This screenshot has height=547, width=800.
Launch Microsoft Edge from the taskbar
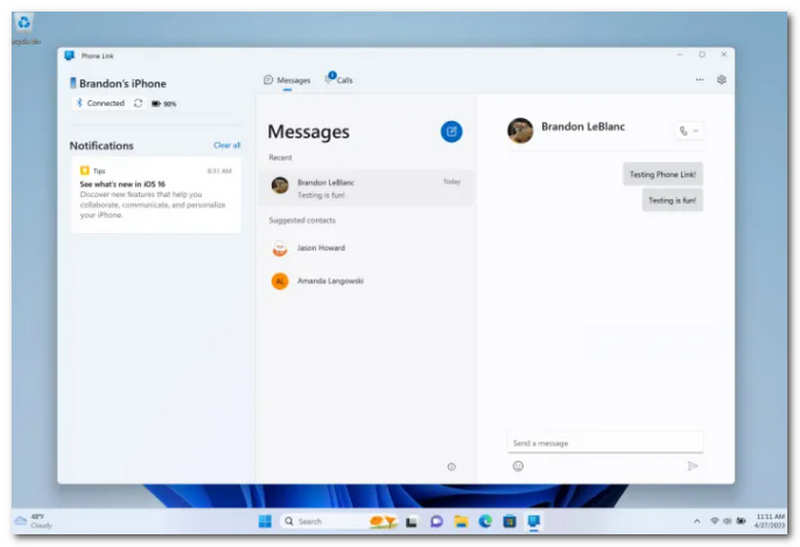(x=485, y=521)
